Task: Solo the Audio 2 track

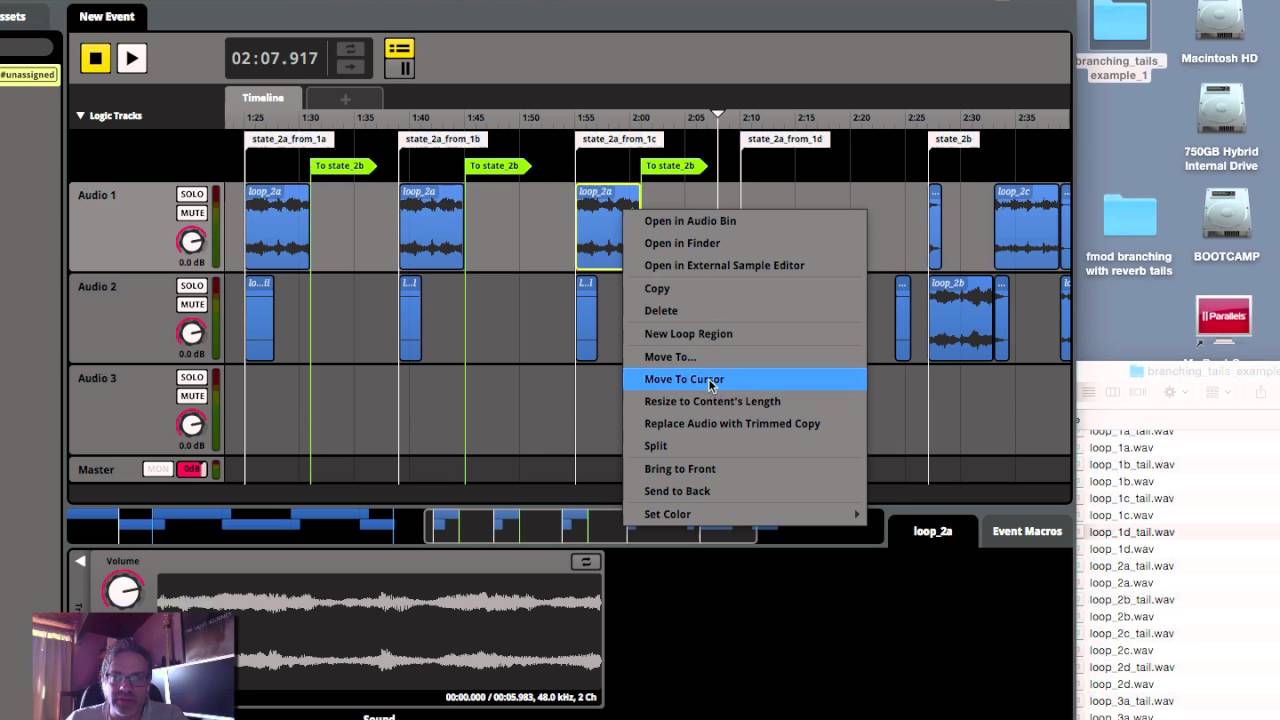Action: 192,286
